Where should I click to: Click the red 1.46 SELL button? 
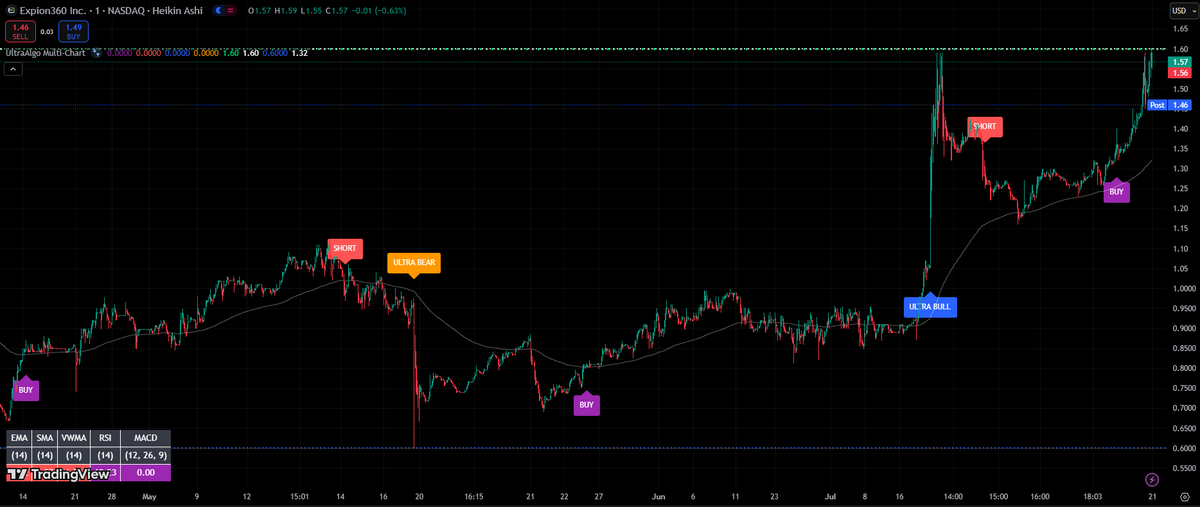pos(20,31)
